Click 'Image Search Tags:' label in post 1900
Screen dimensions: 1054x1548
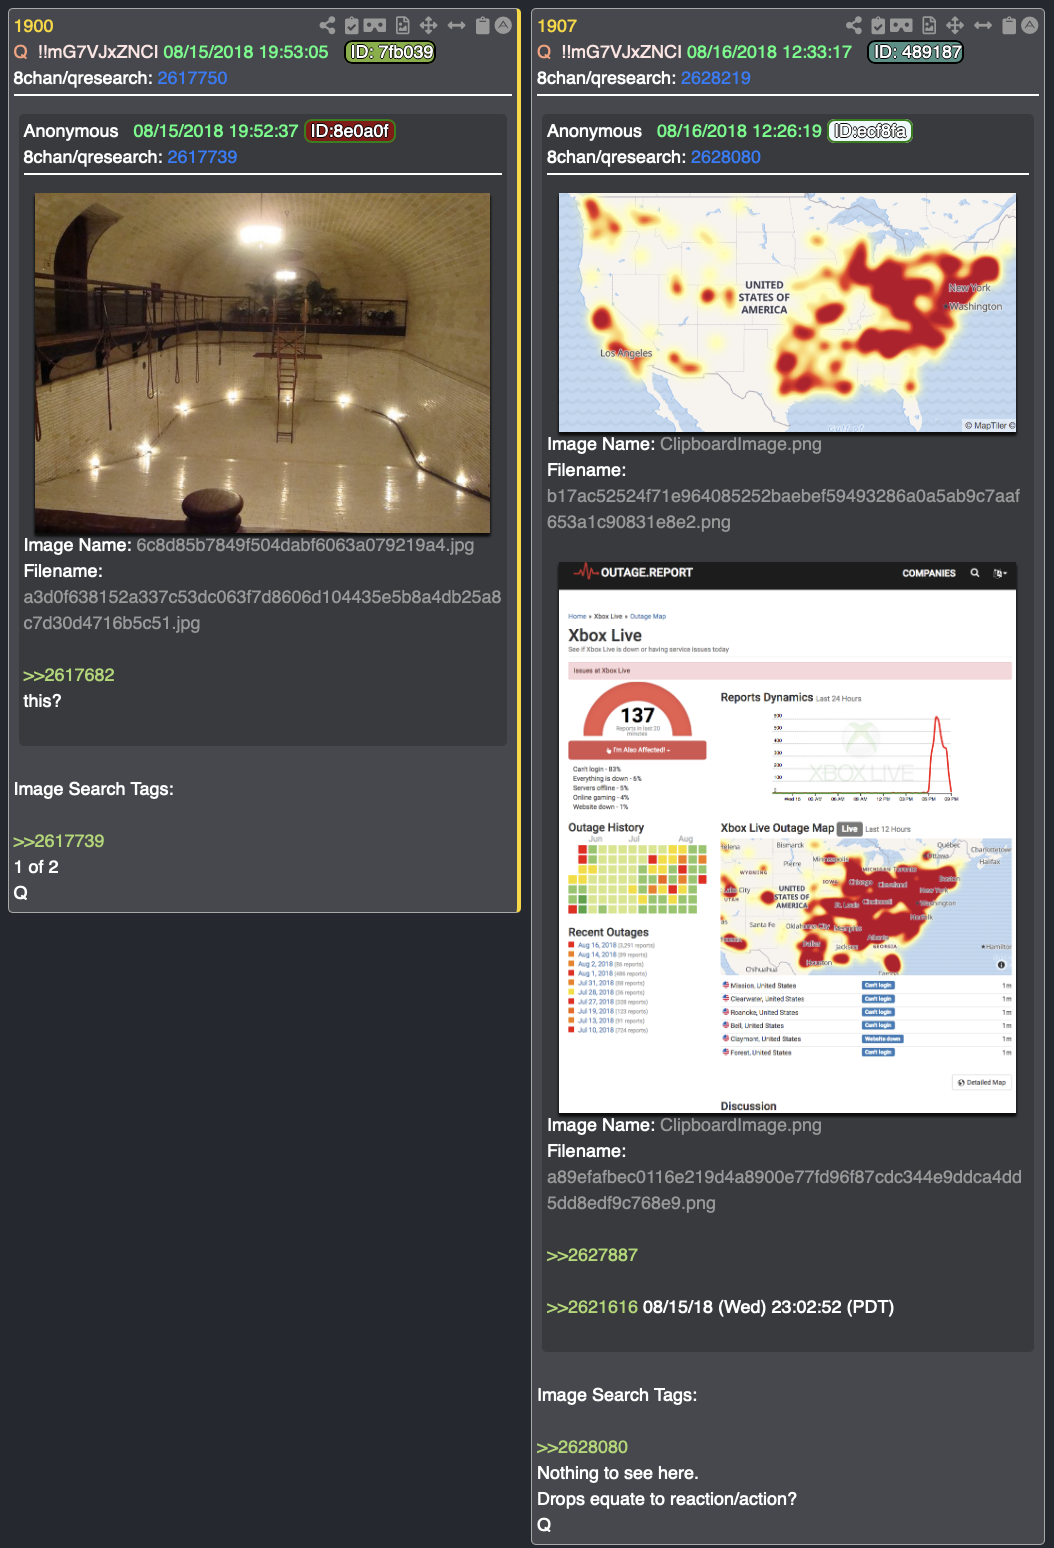tap(94, 789)
